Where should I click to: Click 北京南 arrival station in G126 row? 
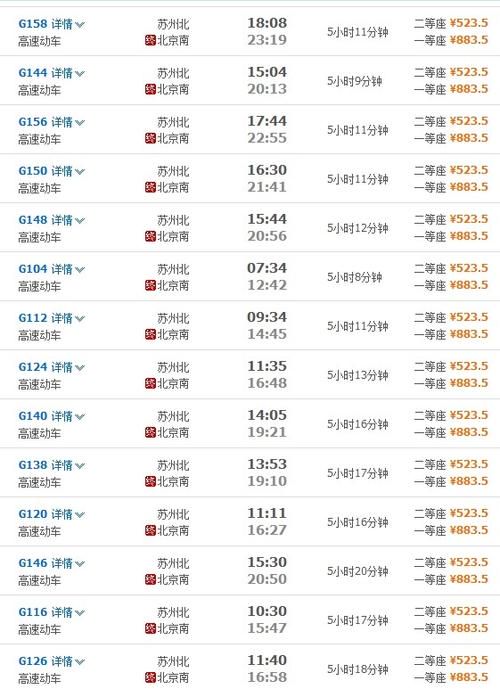point(173,678)
